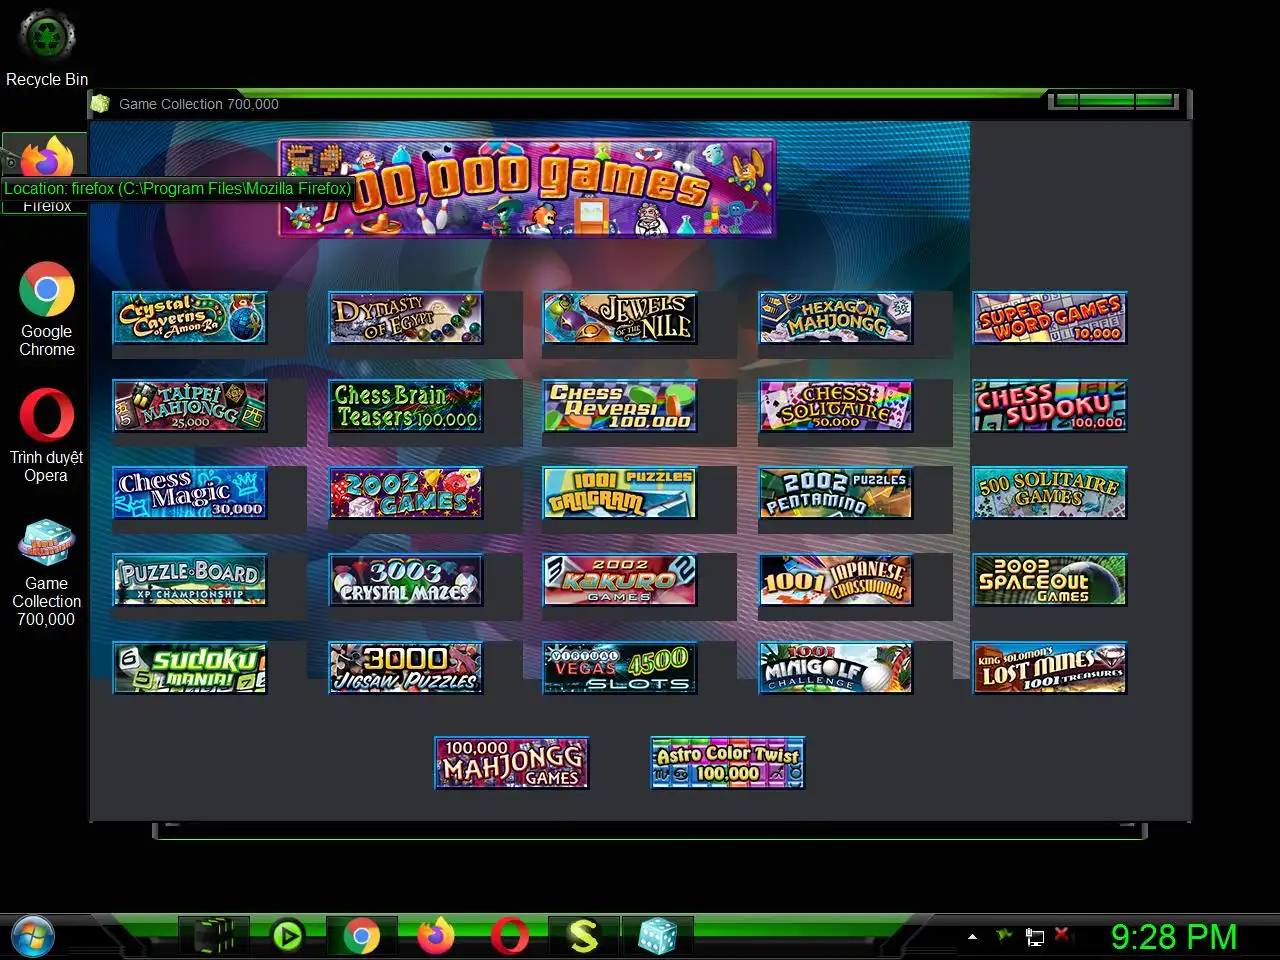This screenshot has height=960, width=1280.
Task: Select the Opera browser desktop icon
Action: (47, 436)
